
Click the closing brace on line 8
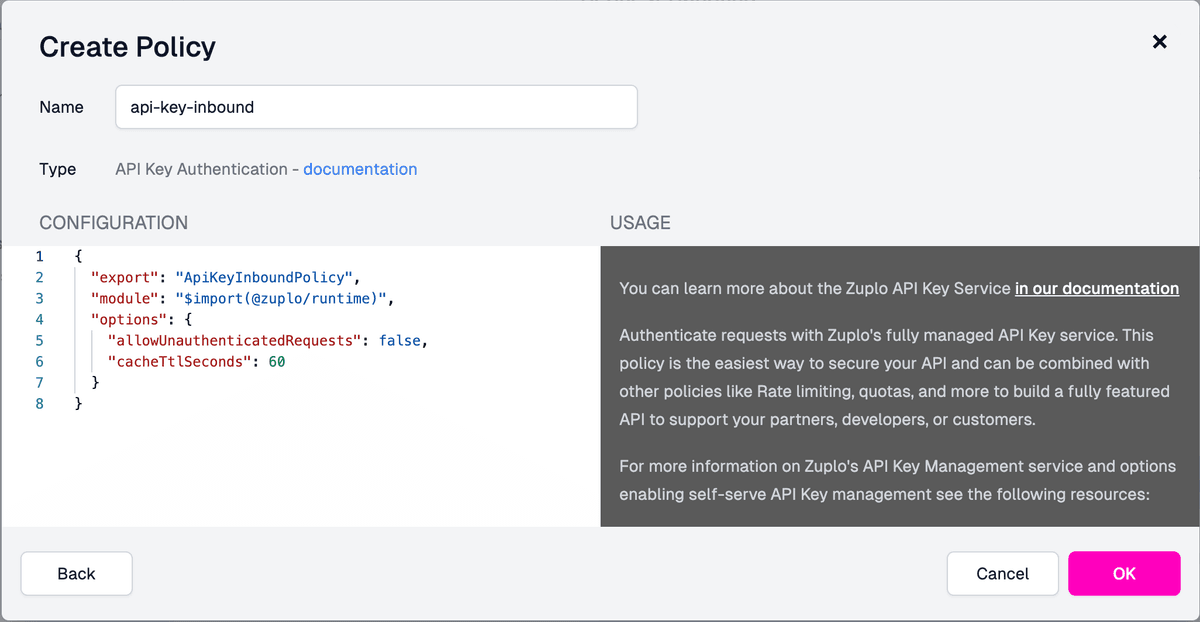coord(80,403)
